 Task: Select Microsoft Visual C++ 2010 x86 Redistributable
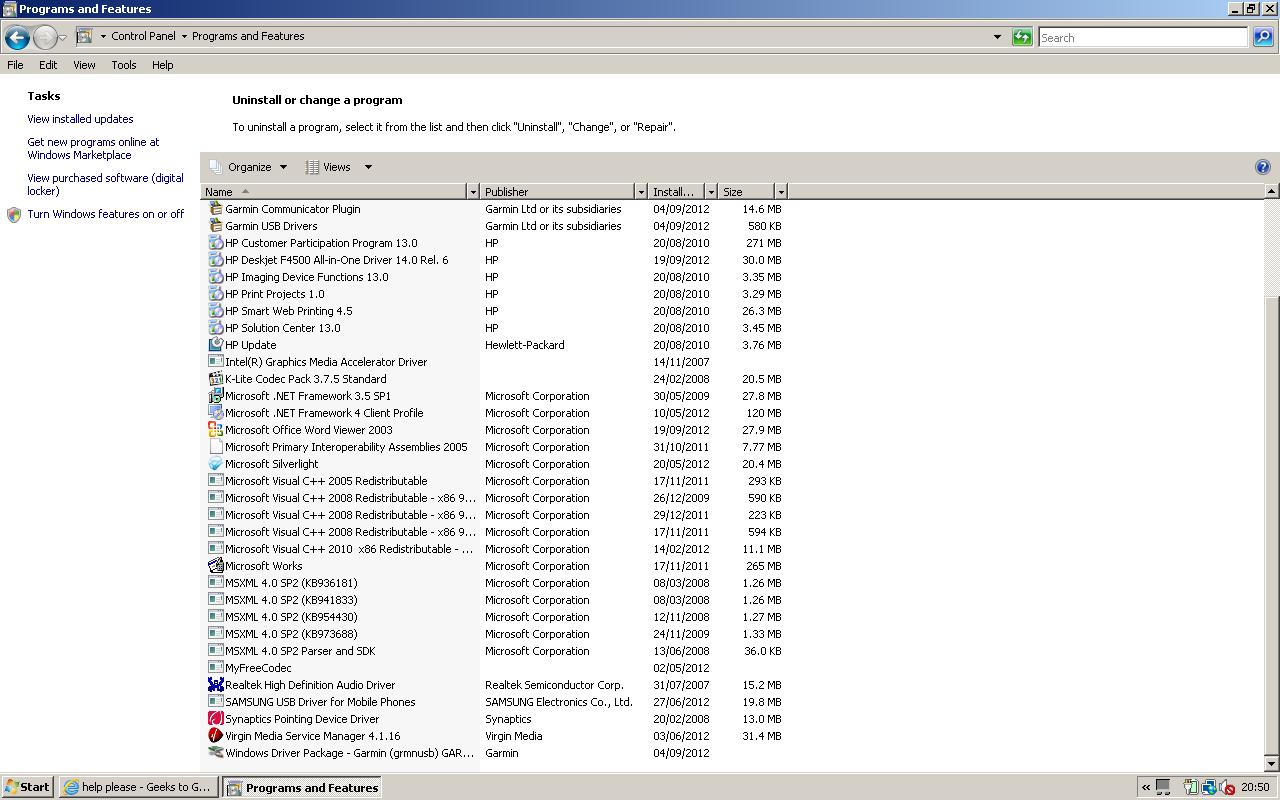494,549
